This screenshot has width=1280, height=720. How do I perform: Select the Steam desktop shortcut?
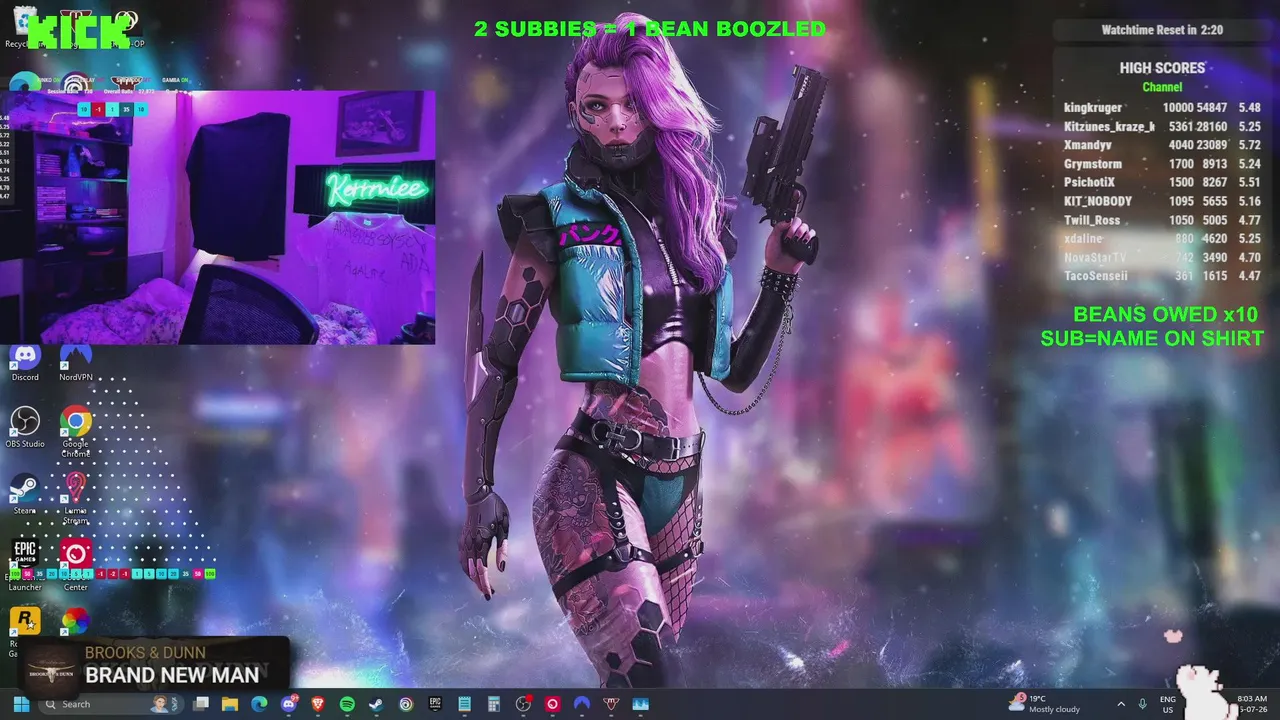(x=24, y=495)
